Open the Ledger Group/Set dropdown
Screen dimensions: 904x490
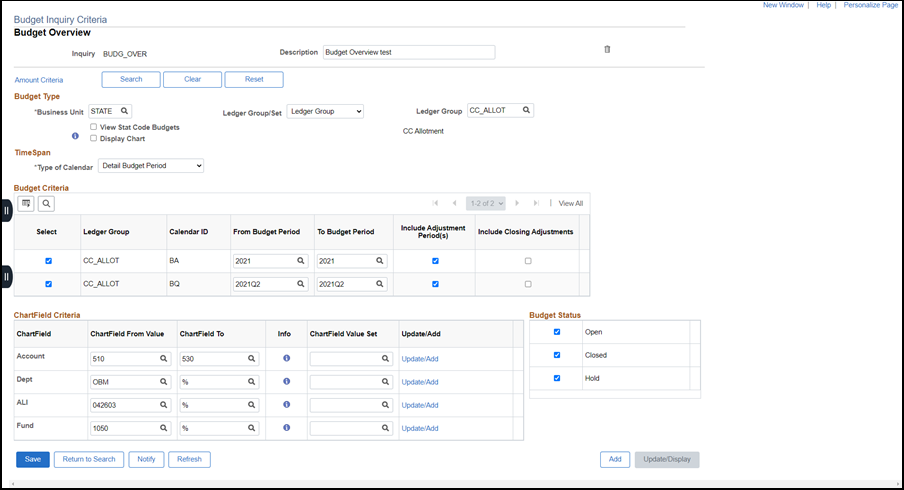[325, 111]
